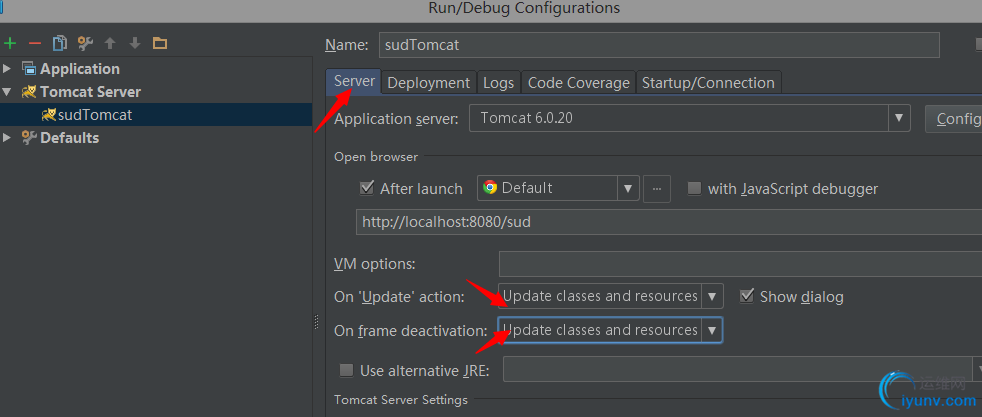Open the Startup/Connection tab
The image size is (982, 417).
point(708,83)
